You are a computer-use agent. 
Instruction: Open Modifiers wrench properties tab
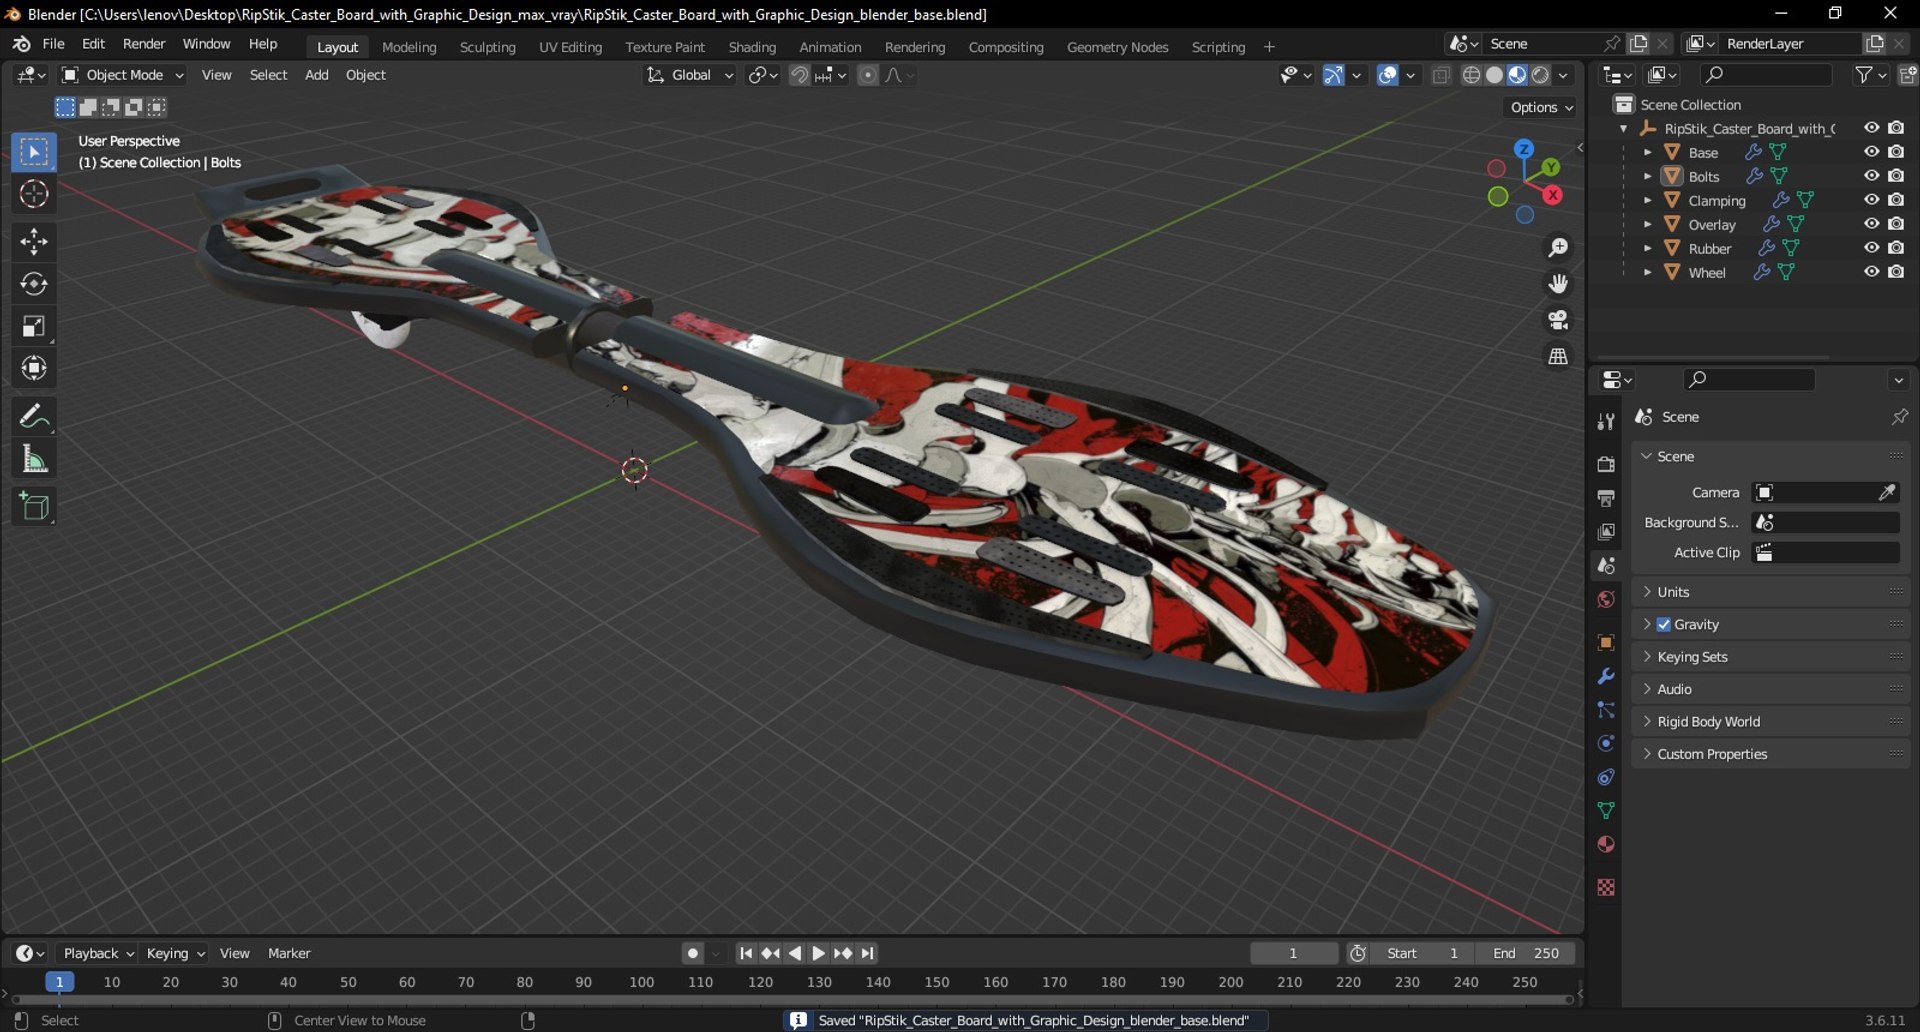[1606, 676]
